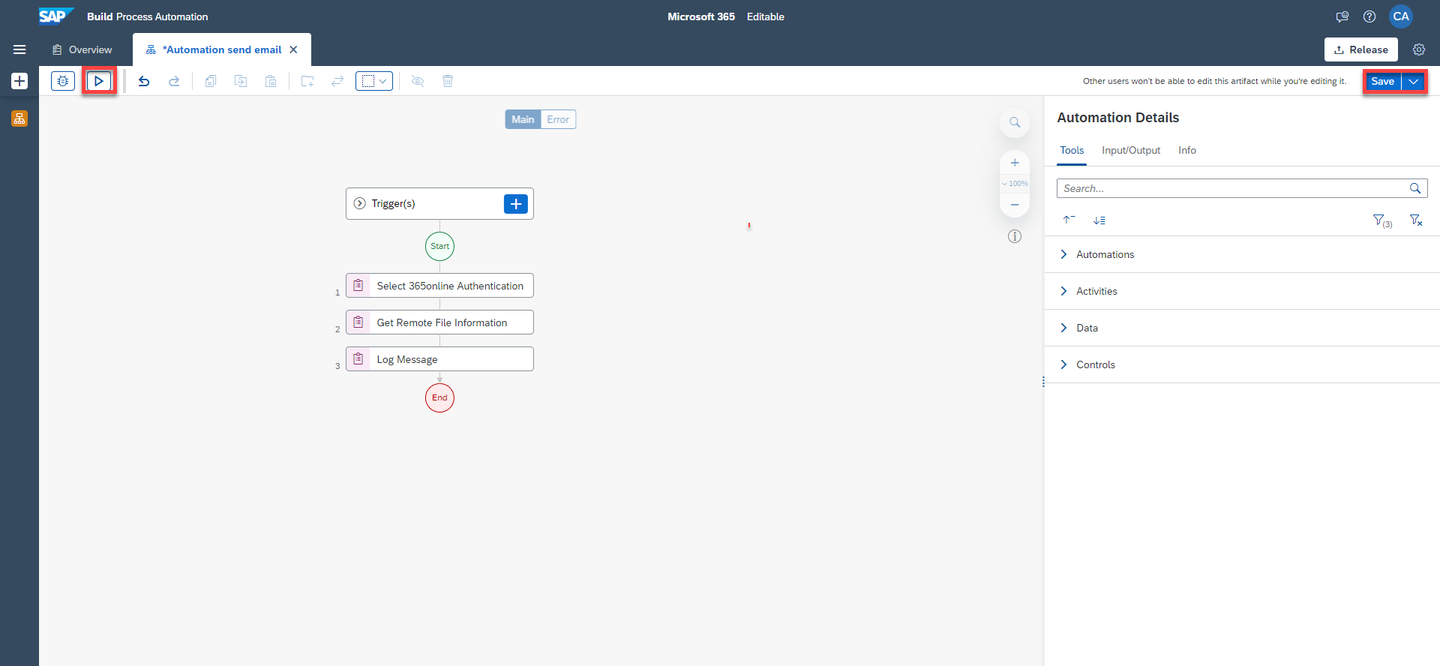1440x666 pixels.
Task: Open the filter (3) icon
Action: [x=1383, y=220]
